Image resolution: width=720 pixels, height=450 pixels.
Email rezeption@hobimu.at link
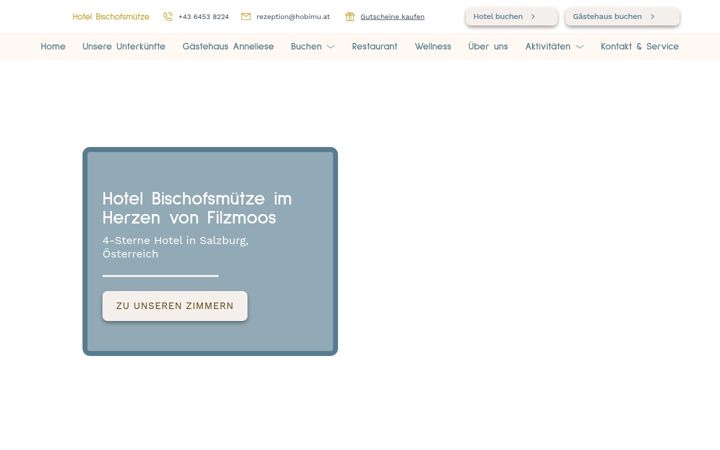coord(293,17)
